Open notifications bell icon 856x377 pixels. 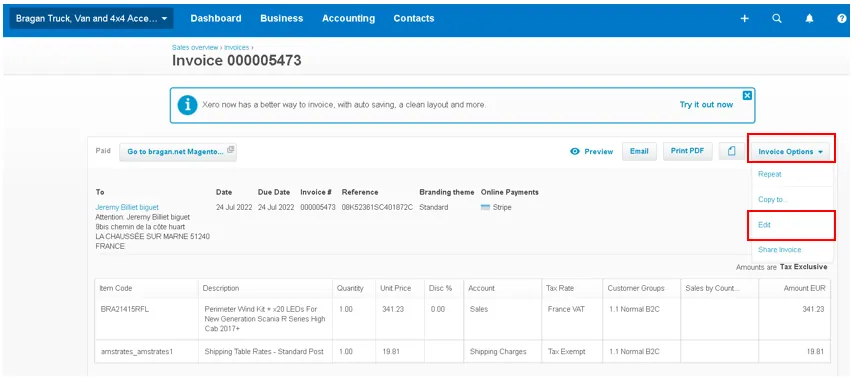tap(809, 18)
